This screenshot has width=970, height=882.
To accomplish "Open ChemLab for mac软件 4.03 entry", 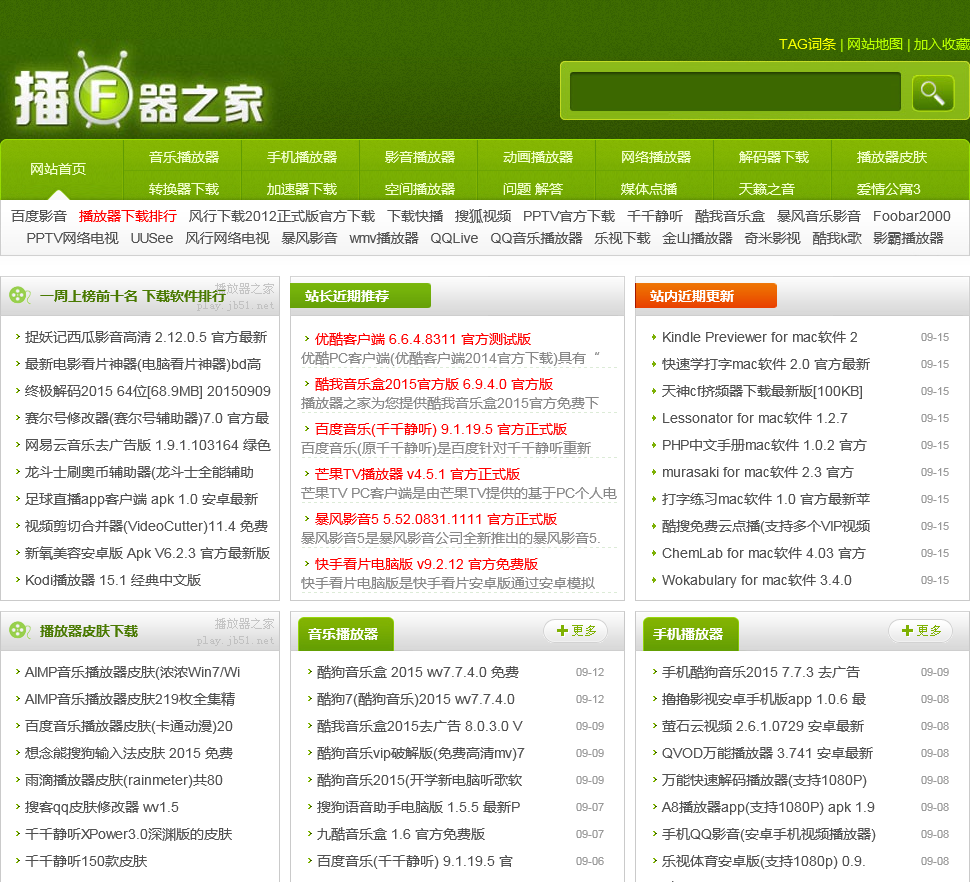I will [764, 553].
